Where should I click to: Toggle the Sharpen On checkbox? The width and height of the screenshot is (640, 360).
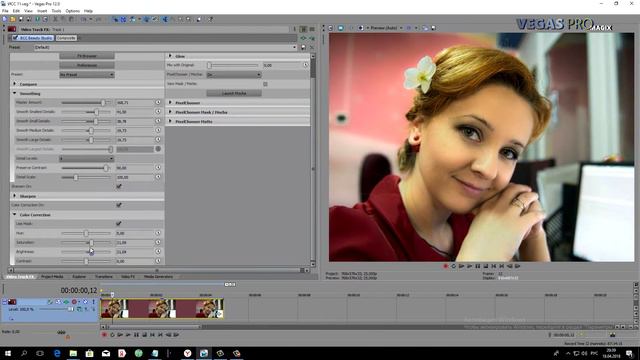pyautogui.click(x=119, y=187)
